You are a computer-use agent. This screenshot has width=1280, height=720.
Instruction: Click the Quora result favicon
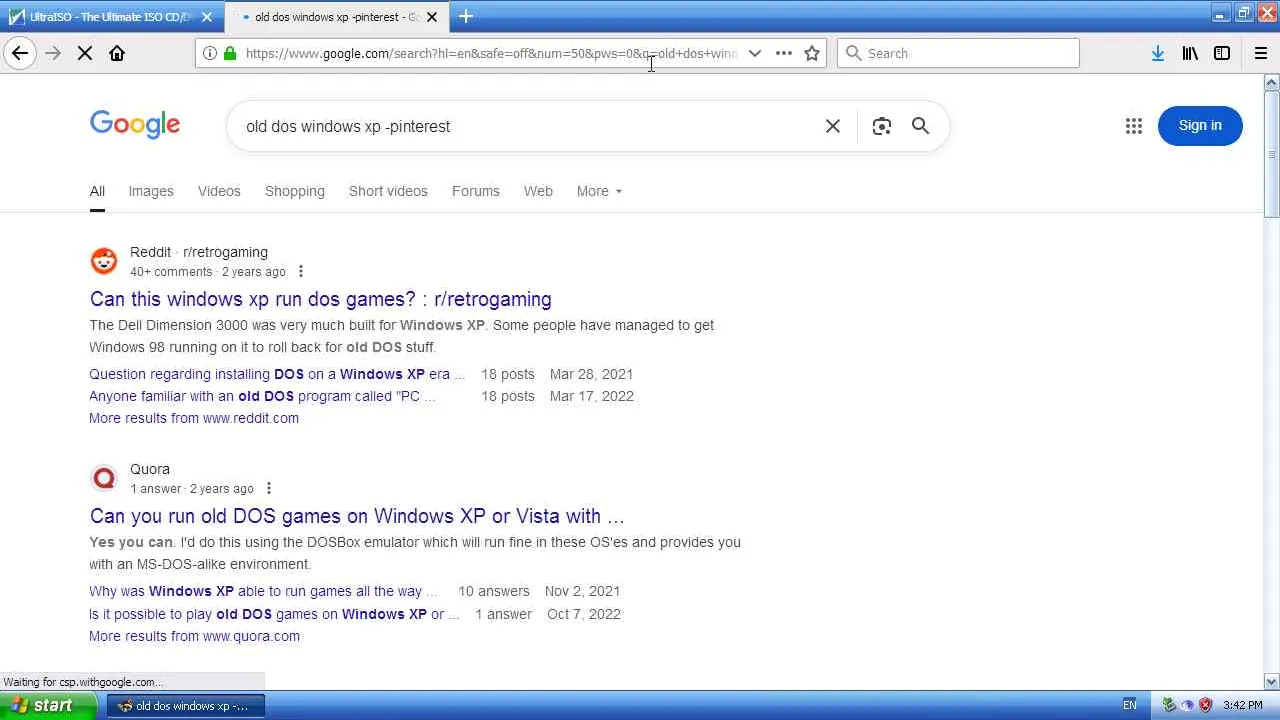coord(104,478)
